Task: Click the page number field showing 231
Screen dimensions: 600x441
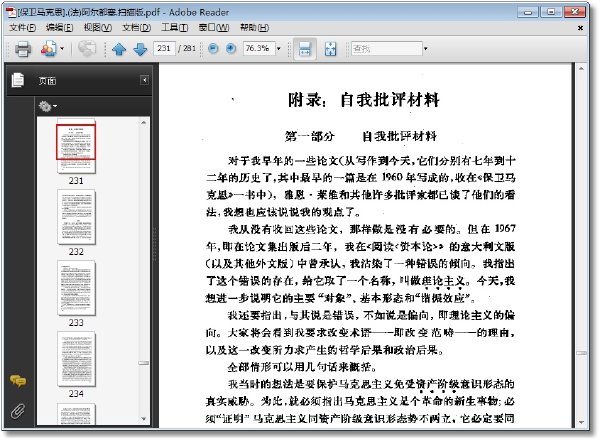Action: (165, 48)
